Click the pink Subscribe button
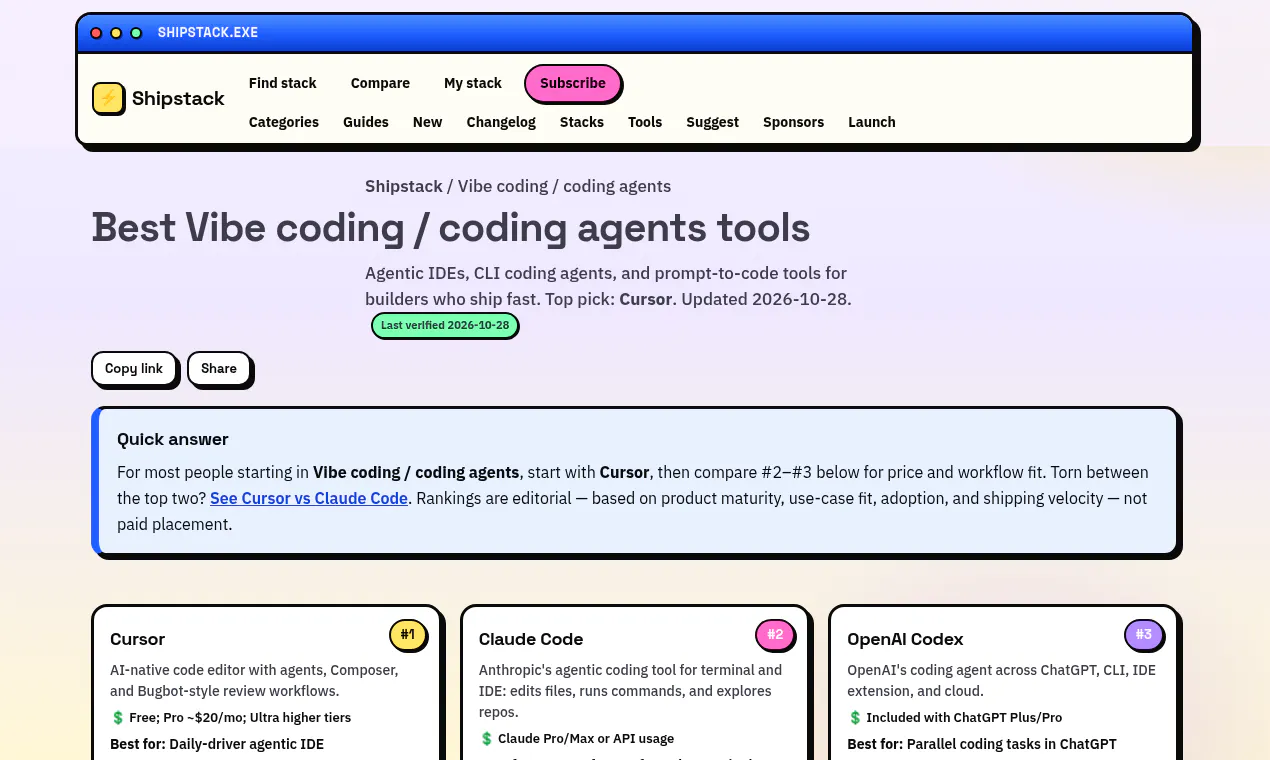This screenshot has height=760, width=1270. [573, 83]
